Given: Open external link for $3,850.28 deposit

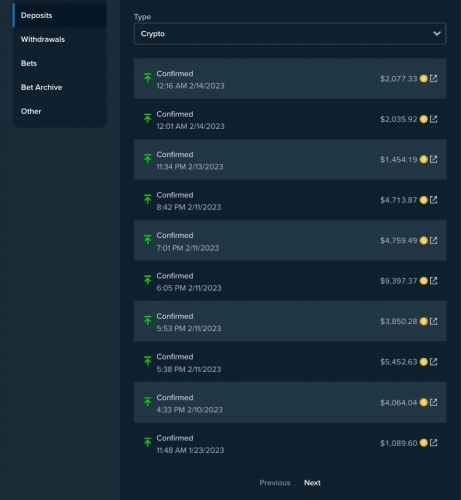Looking at the screenshot, I should tap(433, 321).
